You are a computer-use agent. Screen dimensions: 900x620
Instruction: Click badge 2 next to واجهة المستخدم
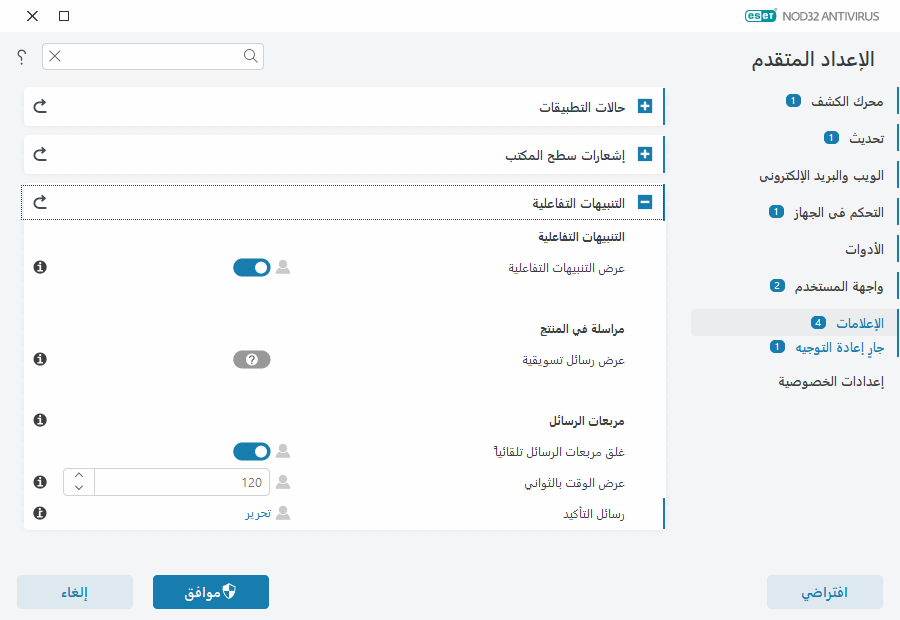click(x=777, y=285)
